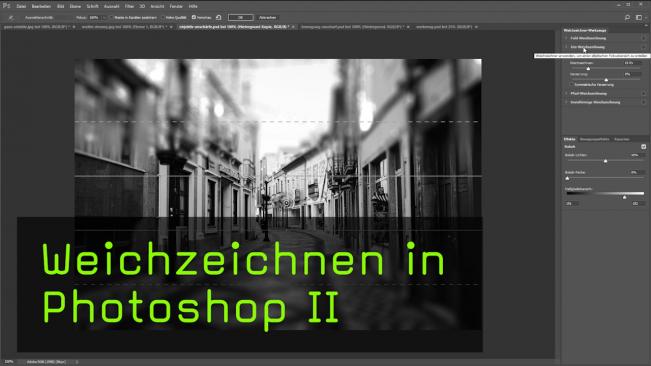Screen dimensions: 651x366
Task: Close the active document tab
Action: (x=293, y=27)
